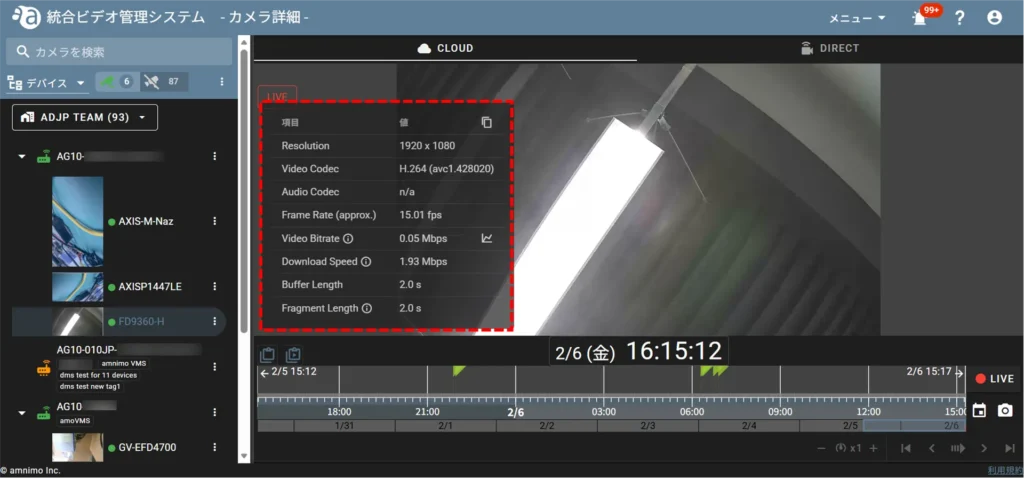Switch to the DIRECT tab
This screenshot has height=478, width=1024.
coord(829,48)
